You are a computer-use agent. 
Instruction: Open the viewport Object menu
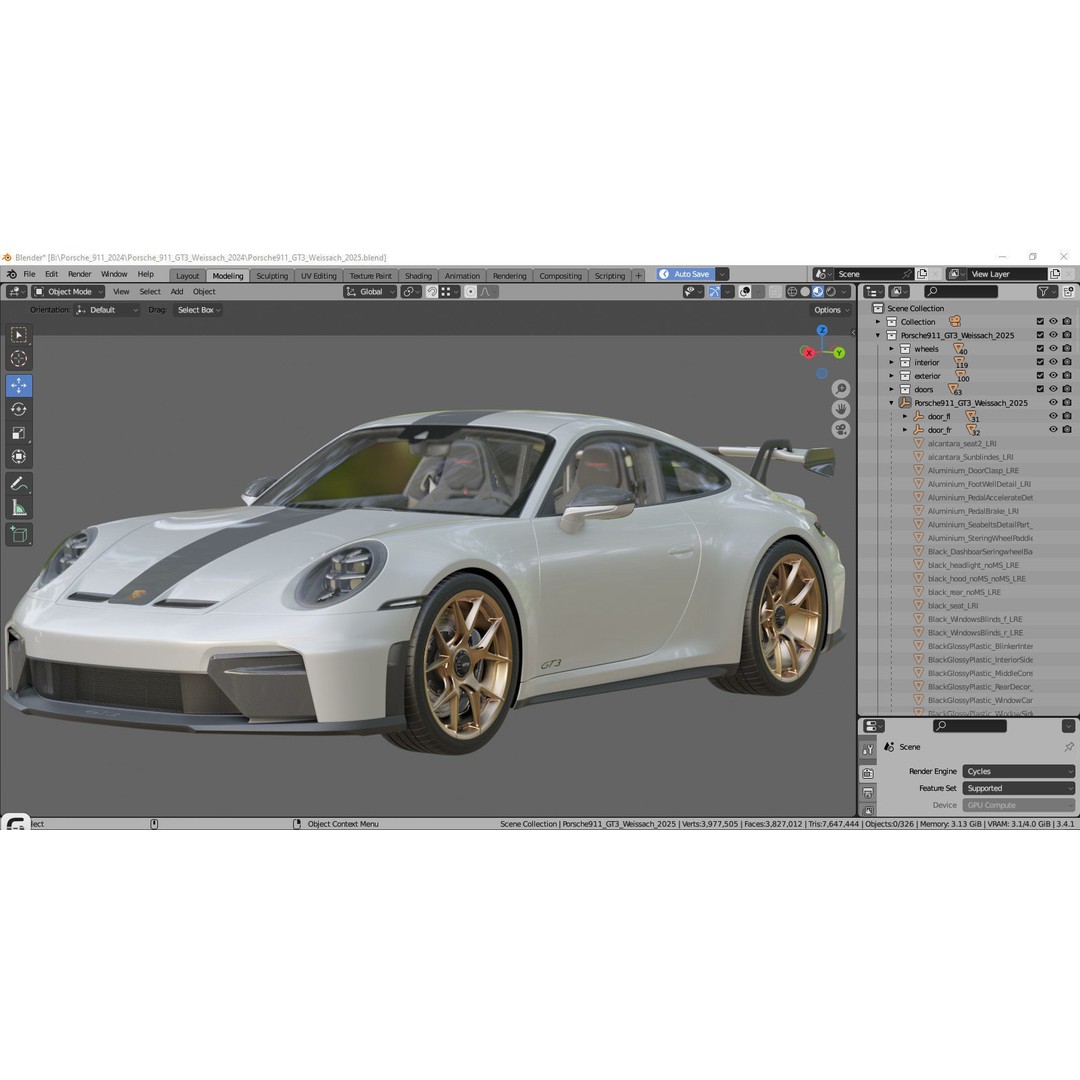(x=204, y=292)
